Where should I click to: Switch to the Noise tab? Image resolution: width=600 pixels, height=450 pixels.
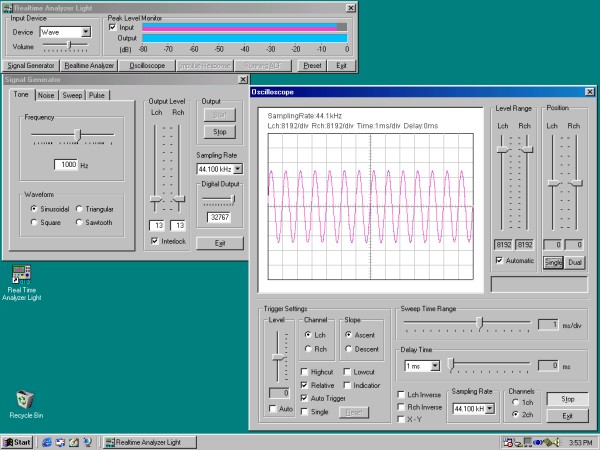[46, 95]
